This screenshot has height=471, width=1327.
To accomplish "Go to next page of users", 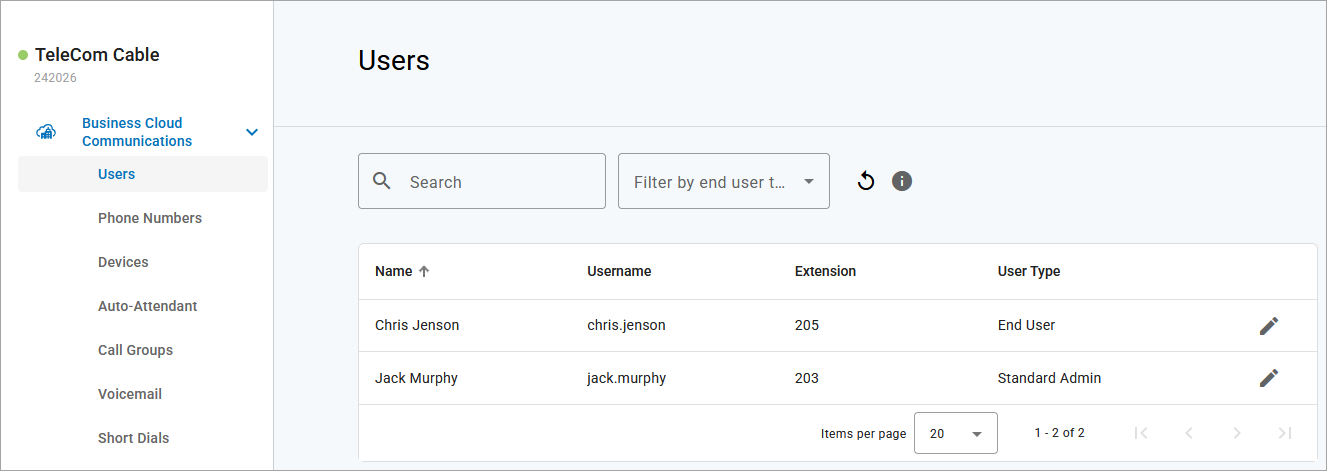I will click(1237, 433).
